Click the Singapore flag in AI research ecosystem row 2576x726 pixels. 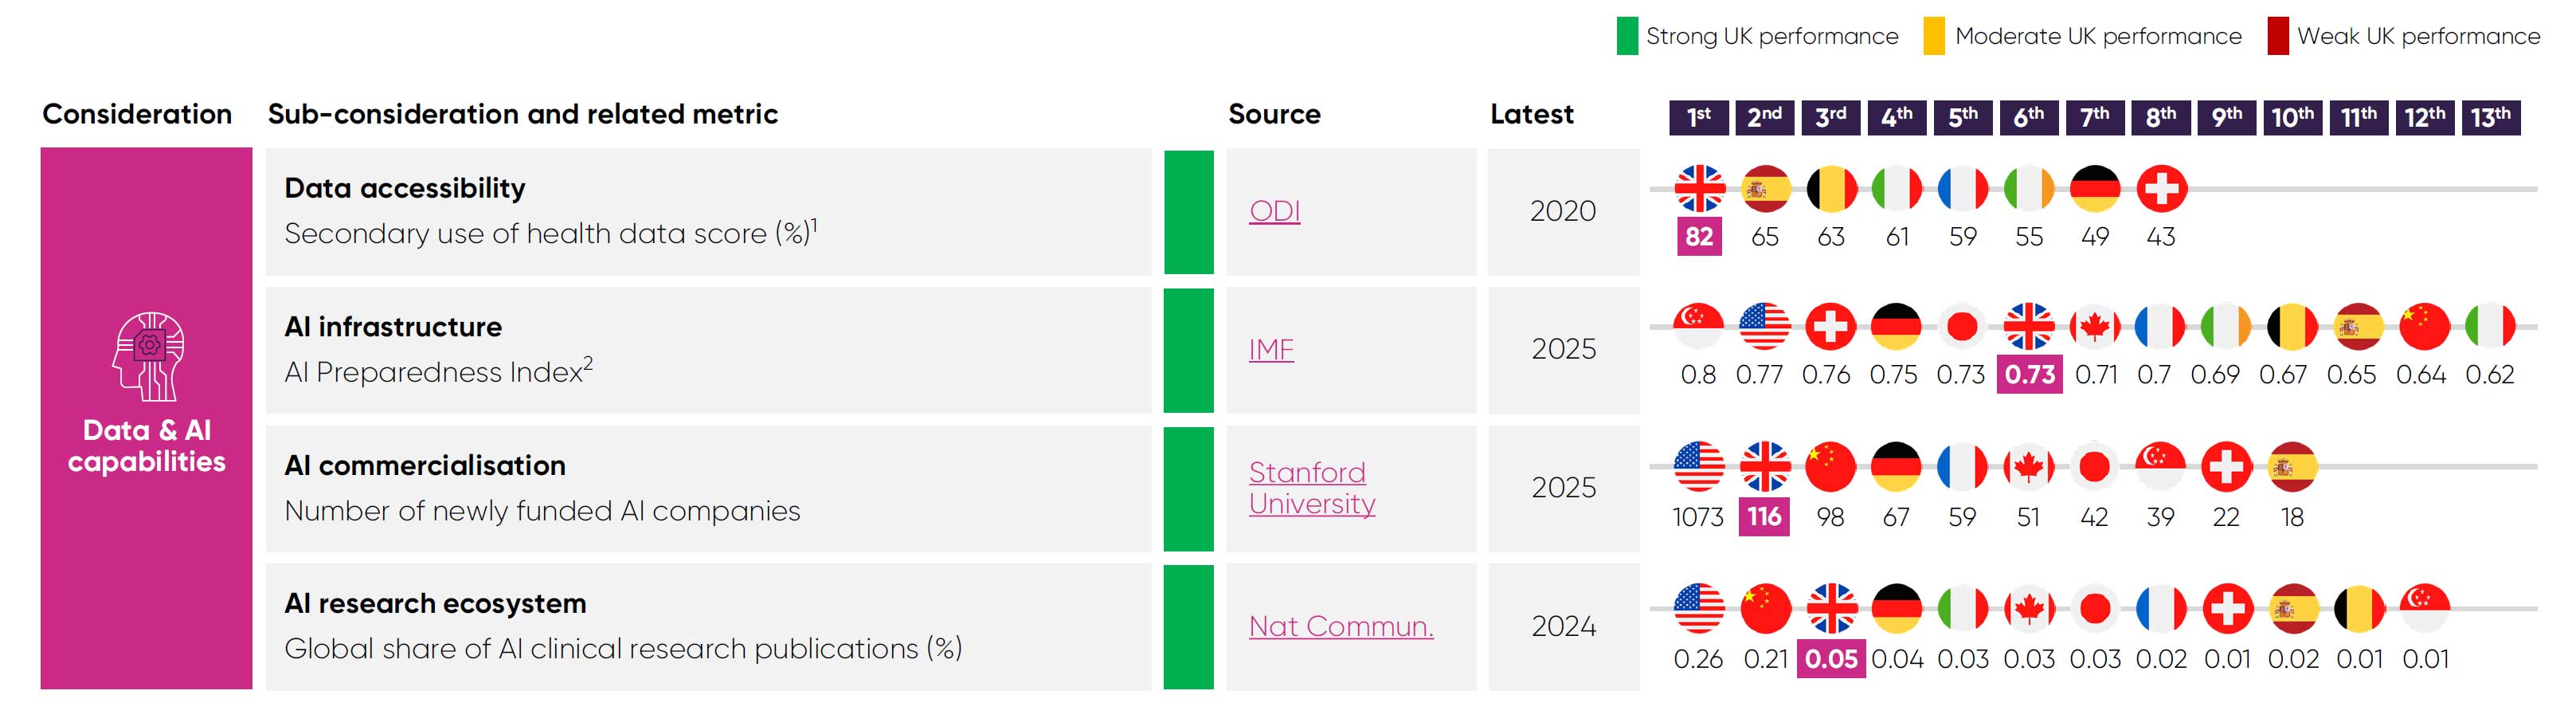pyautogui.click(x=2424, y=608)
